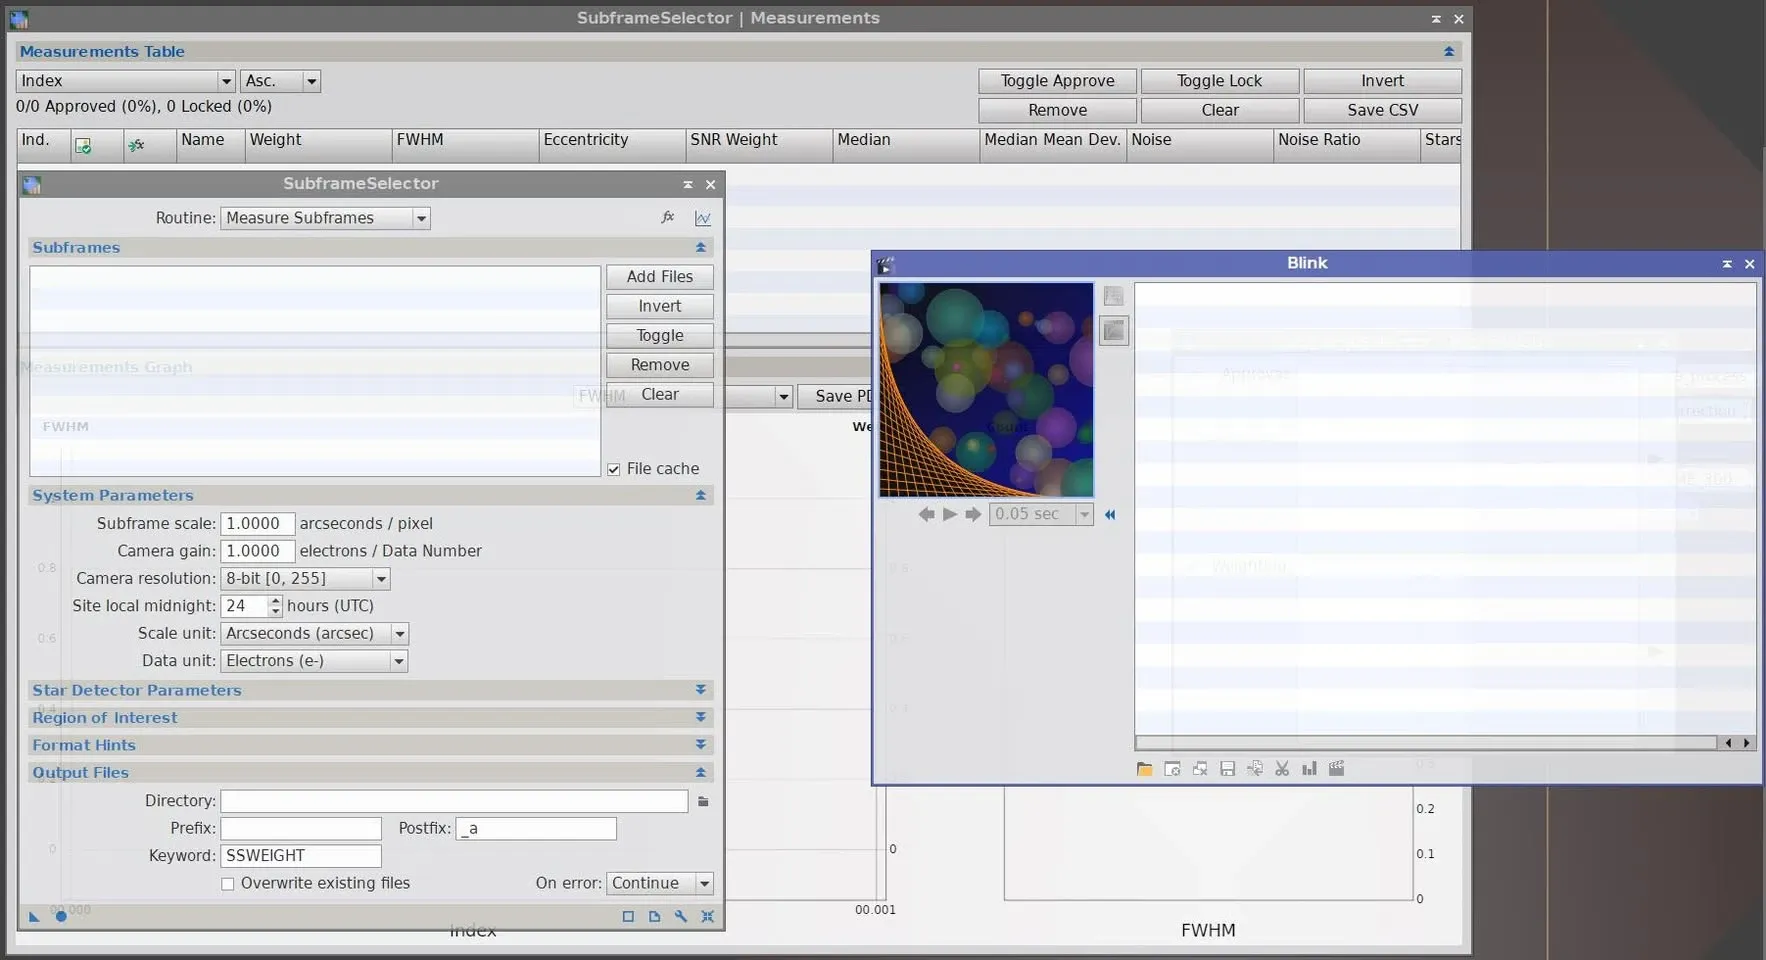
Task: Click the New Instance triangle in SubframeSelector
Action: 34,916
